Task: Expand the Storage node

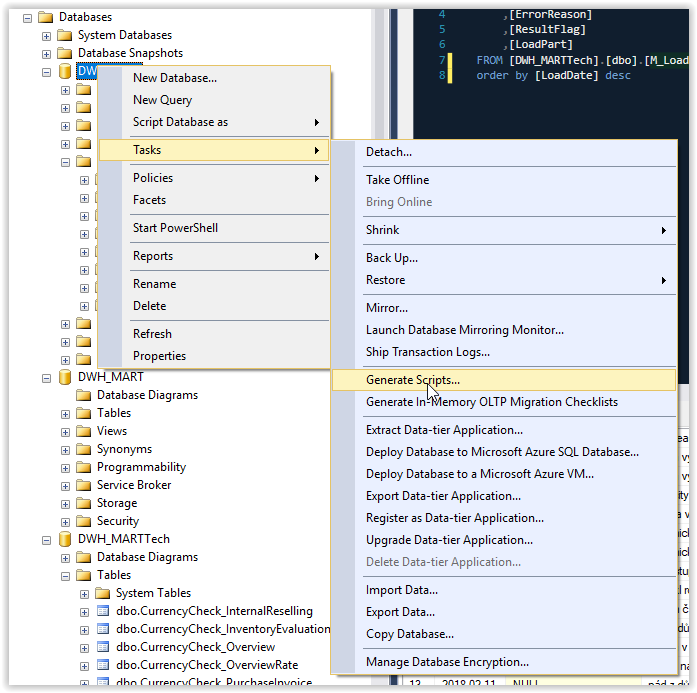Action: tap(65, 504)
